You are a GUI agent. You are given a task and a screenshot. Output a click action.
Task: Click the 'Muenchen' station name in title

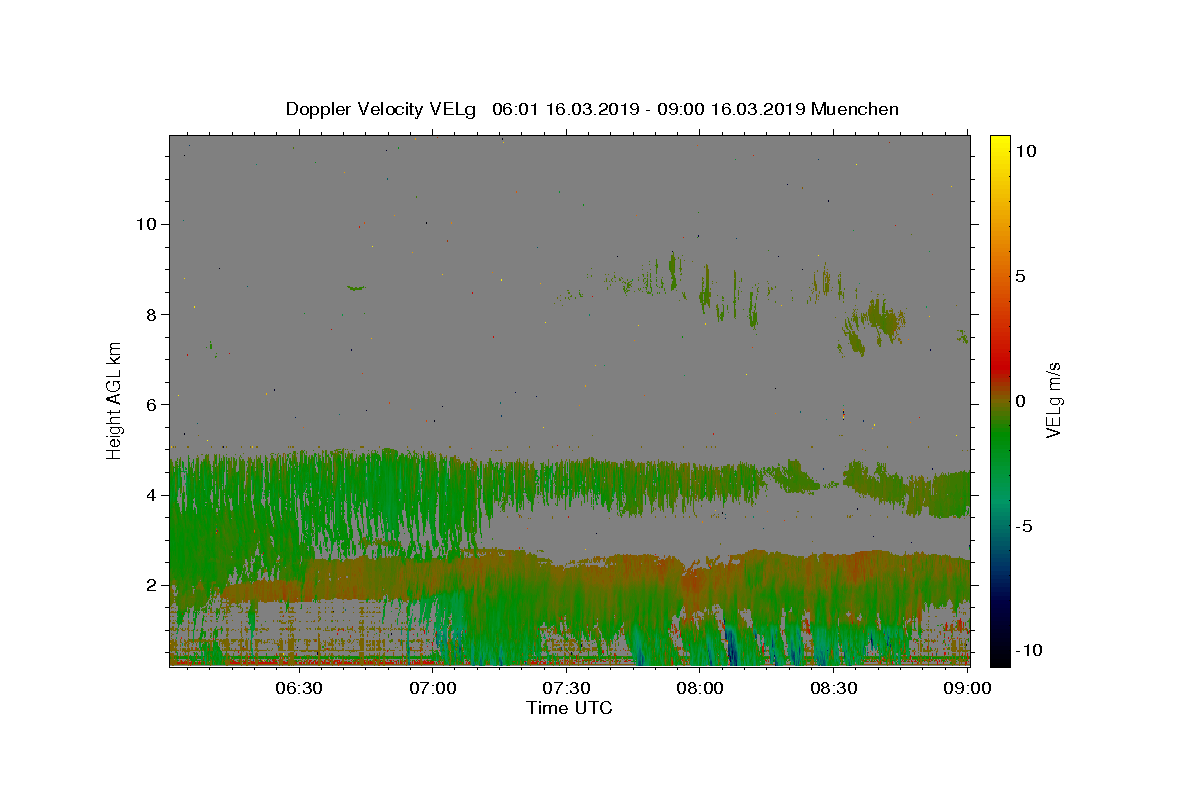[855, 109]
